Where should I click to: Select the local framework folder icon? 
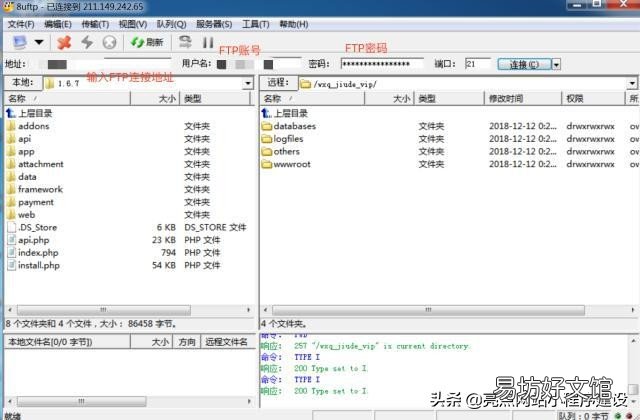tap(11, 189)
